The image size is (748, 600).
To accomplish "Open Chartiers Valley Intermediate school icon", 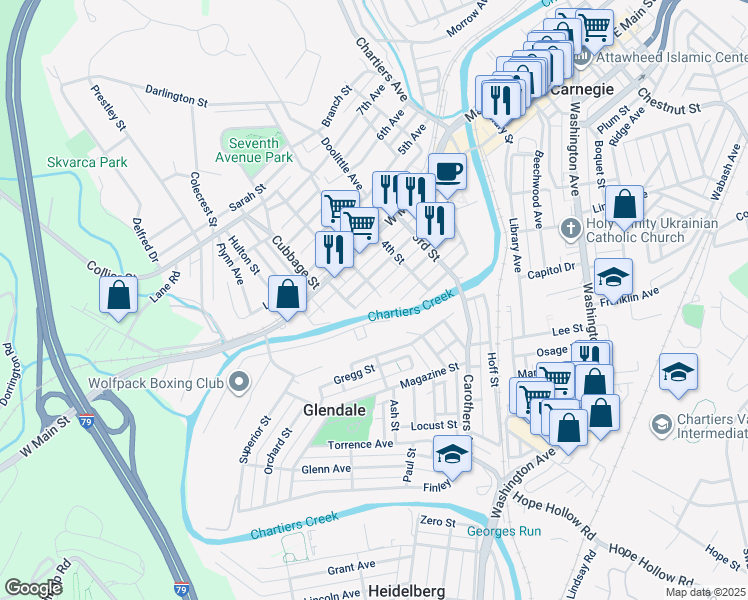I will 662,424.
